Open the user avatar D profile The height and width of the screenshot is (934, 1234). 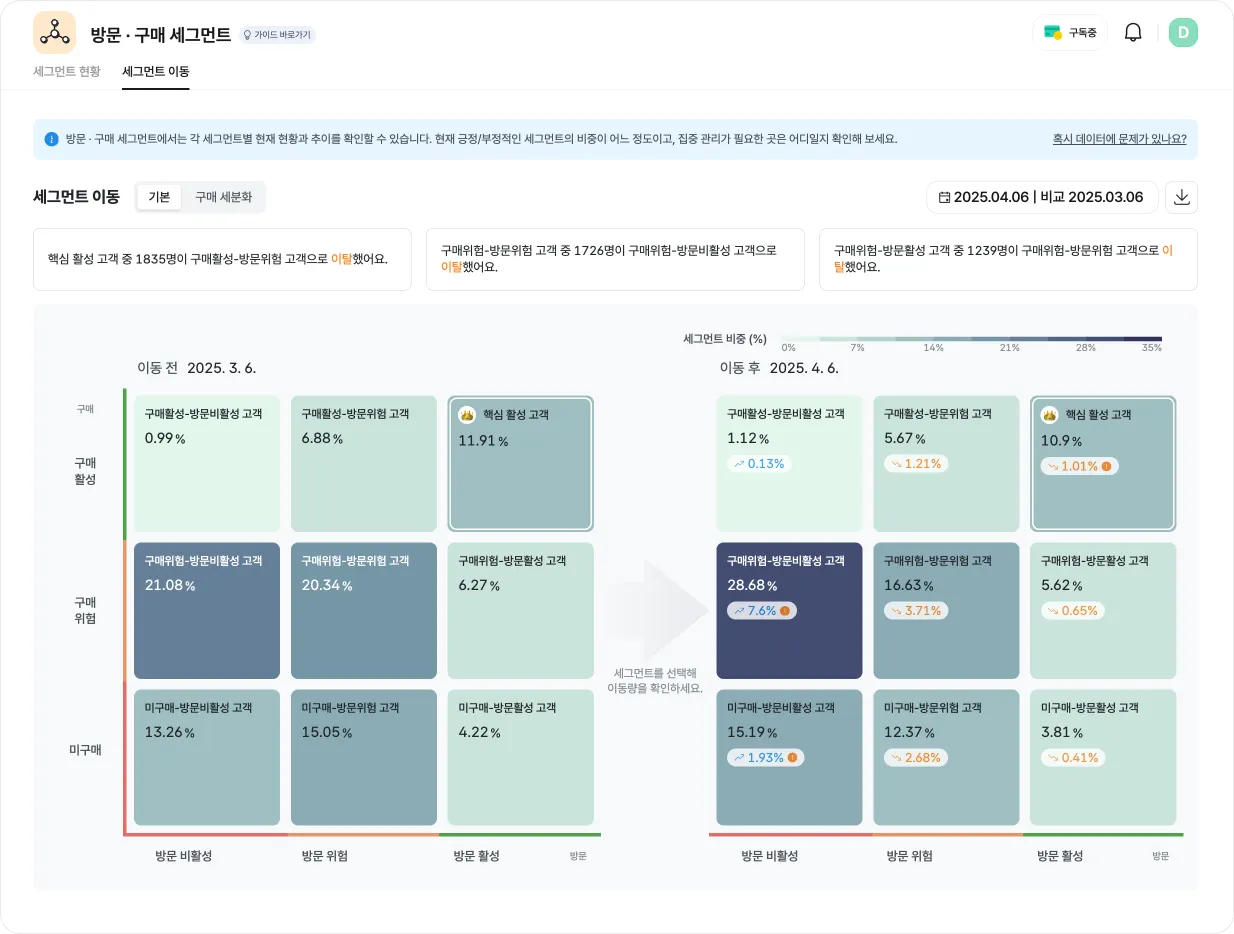click(1183, 32)
